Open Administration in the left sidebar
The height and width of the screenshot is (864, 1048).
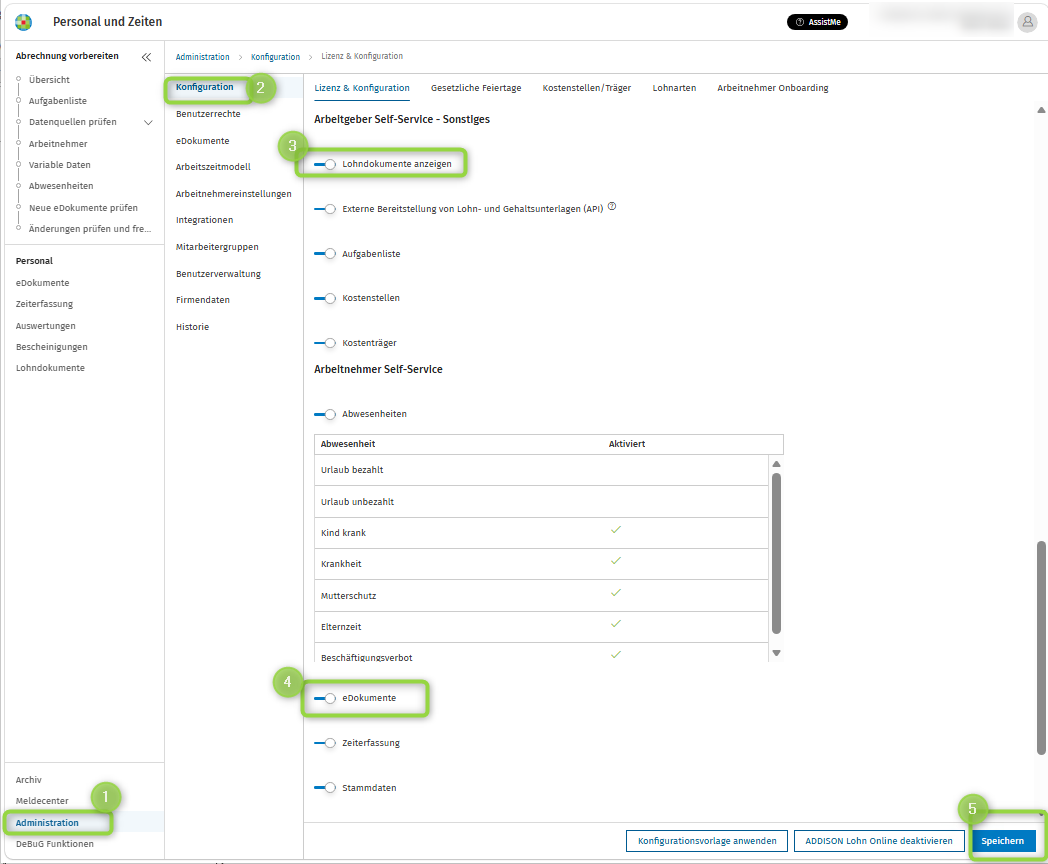tap(47, 823)
